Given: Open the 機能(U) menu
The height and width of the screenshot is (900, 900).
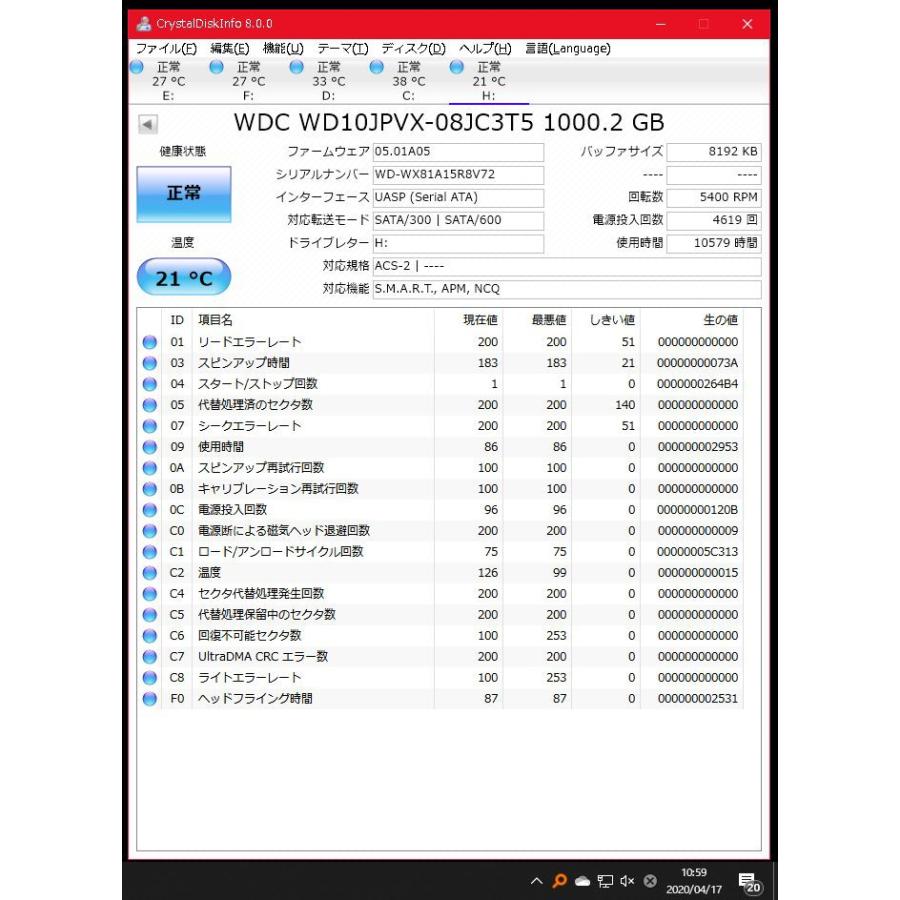Looking at the screenshot, I should pyautogui.click(x=282, y=49).
